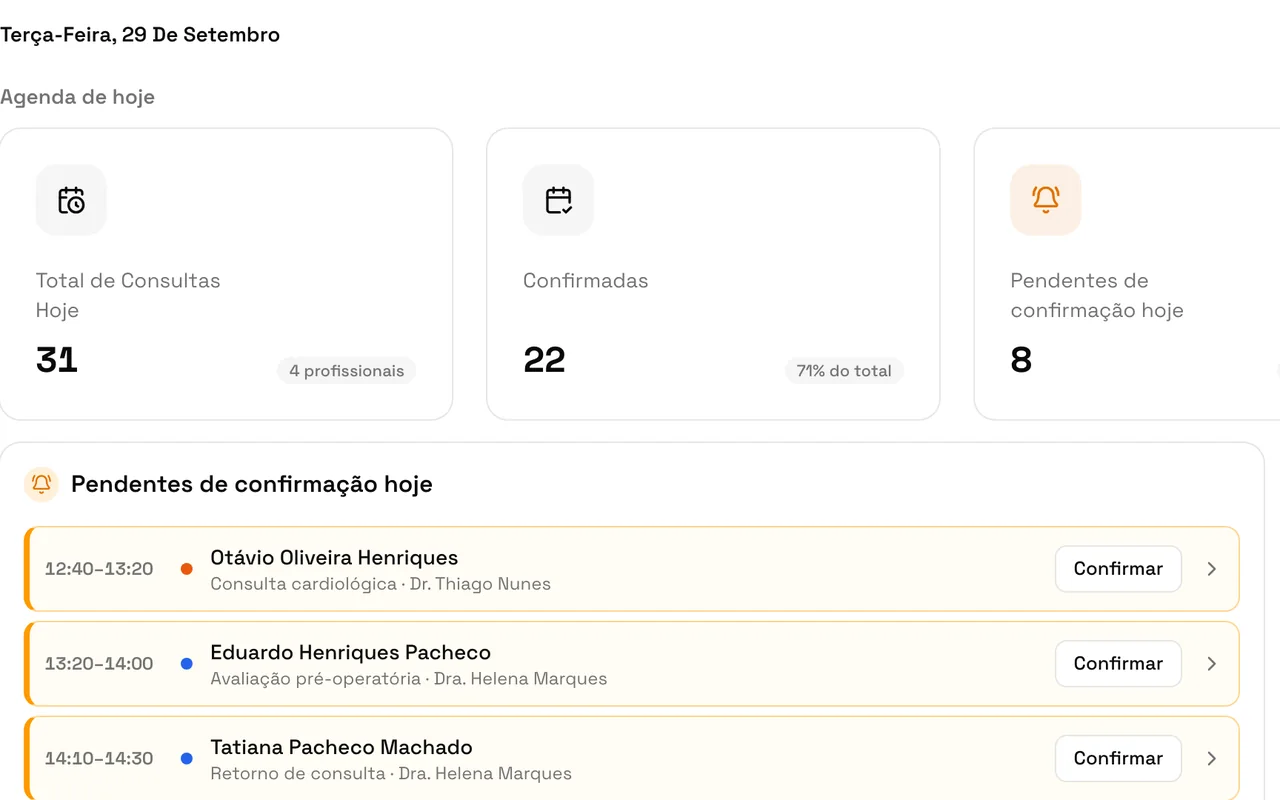Open details chevron for Tatiana Pacheco Machado
This screenshot has height=800, width=1280.
coord(1211,759)
